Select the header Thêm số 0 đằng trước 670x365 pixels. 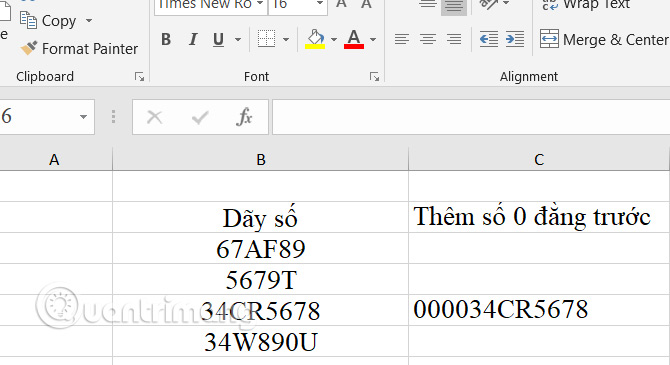539,217
